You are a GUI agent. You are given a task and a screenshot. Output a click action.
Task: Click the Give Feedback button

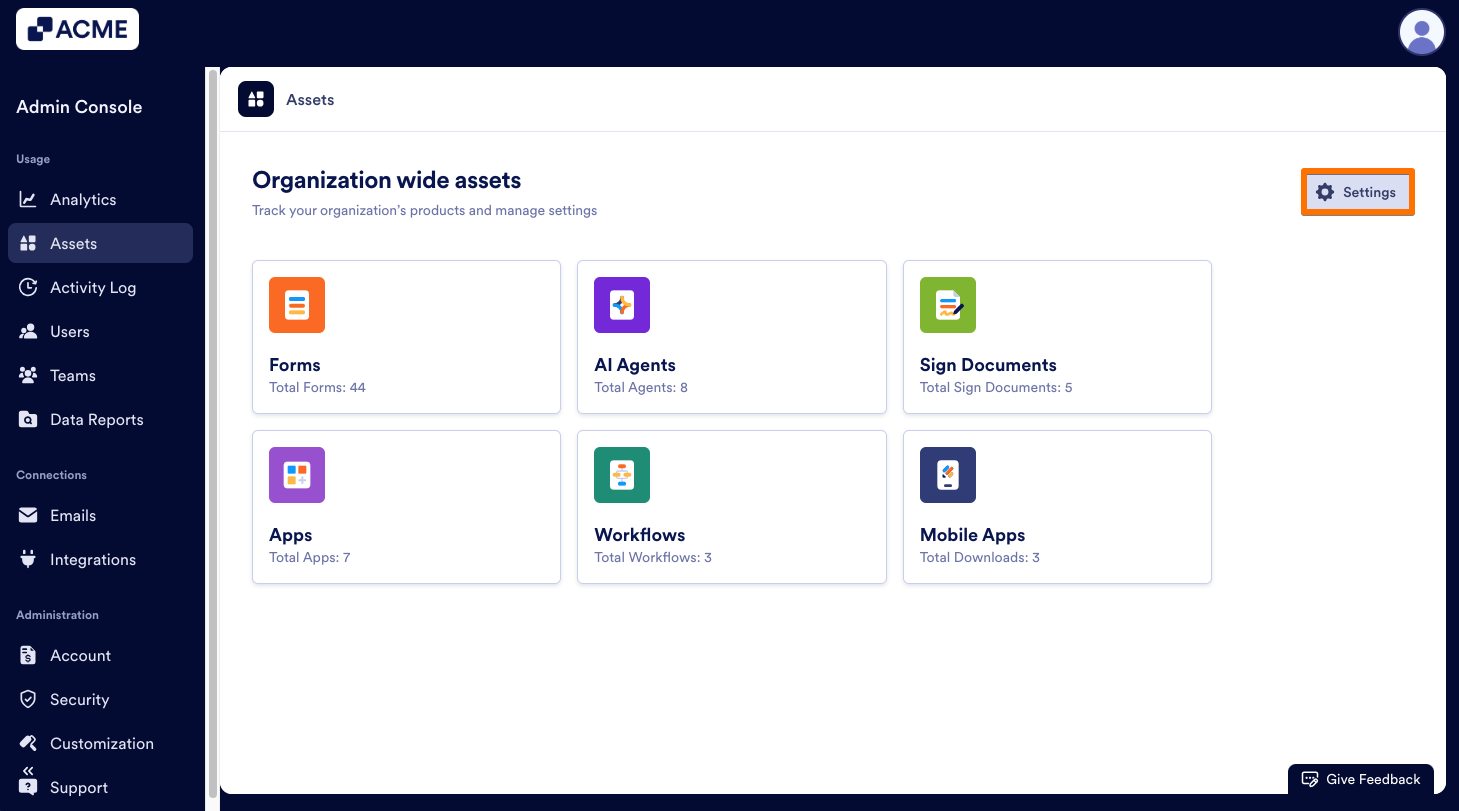click(1360, 779)
